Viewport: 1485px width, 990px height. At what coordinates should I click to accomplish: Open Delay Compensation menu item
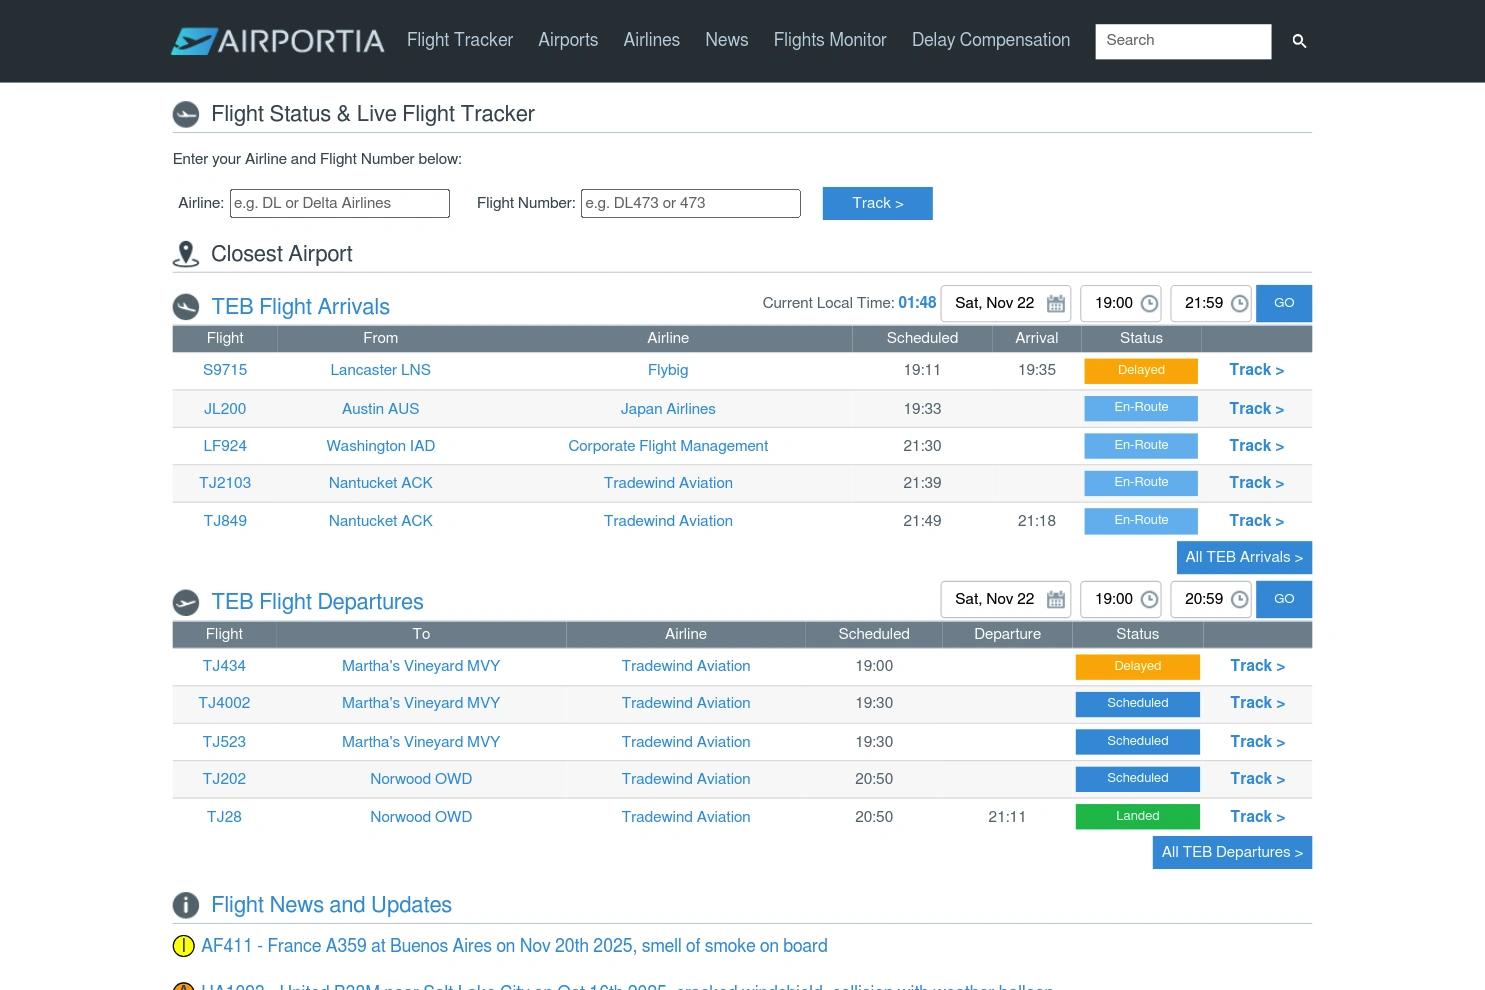tap(991, 40)
